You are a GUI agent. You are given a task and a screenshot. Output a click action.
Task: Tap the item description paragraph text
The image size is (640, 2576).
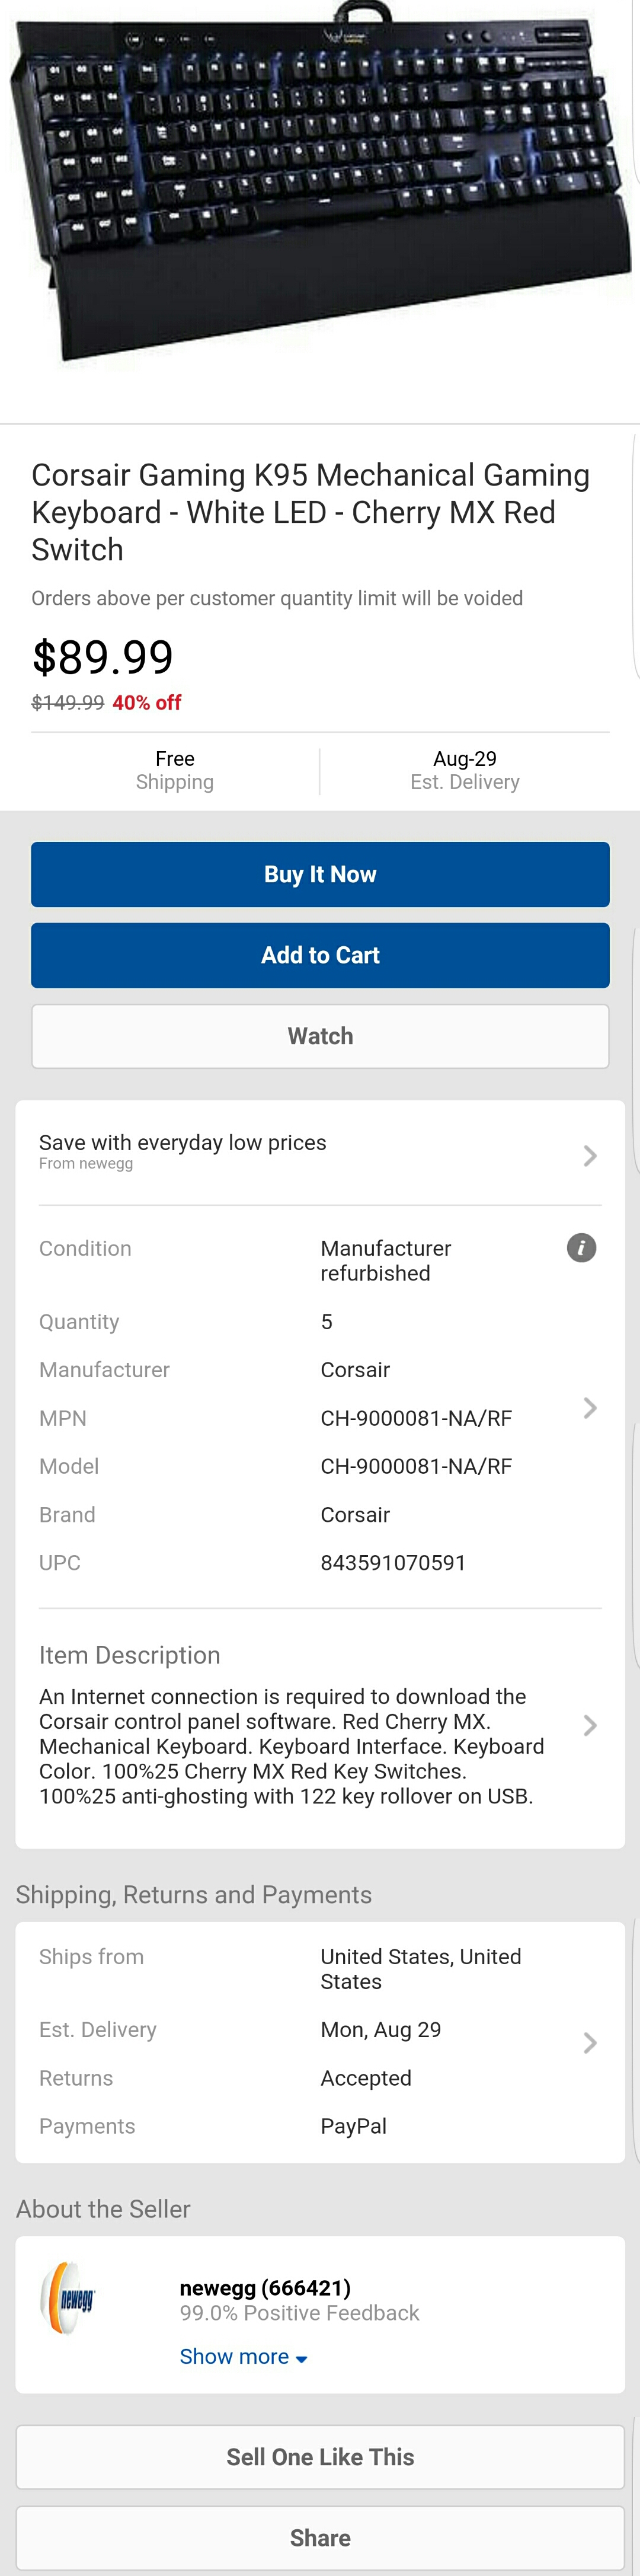[x=290, y=1746]
